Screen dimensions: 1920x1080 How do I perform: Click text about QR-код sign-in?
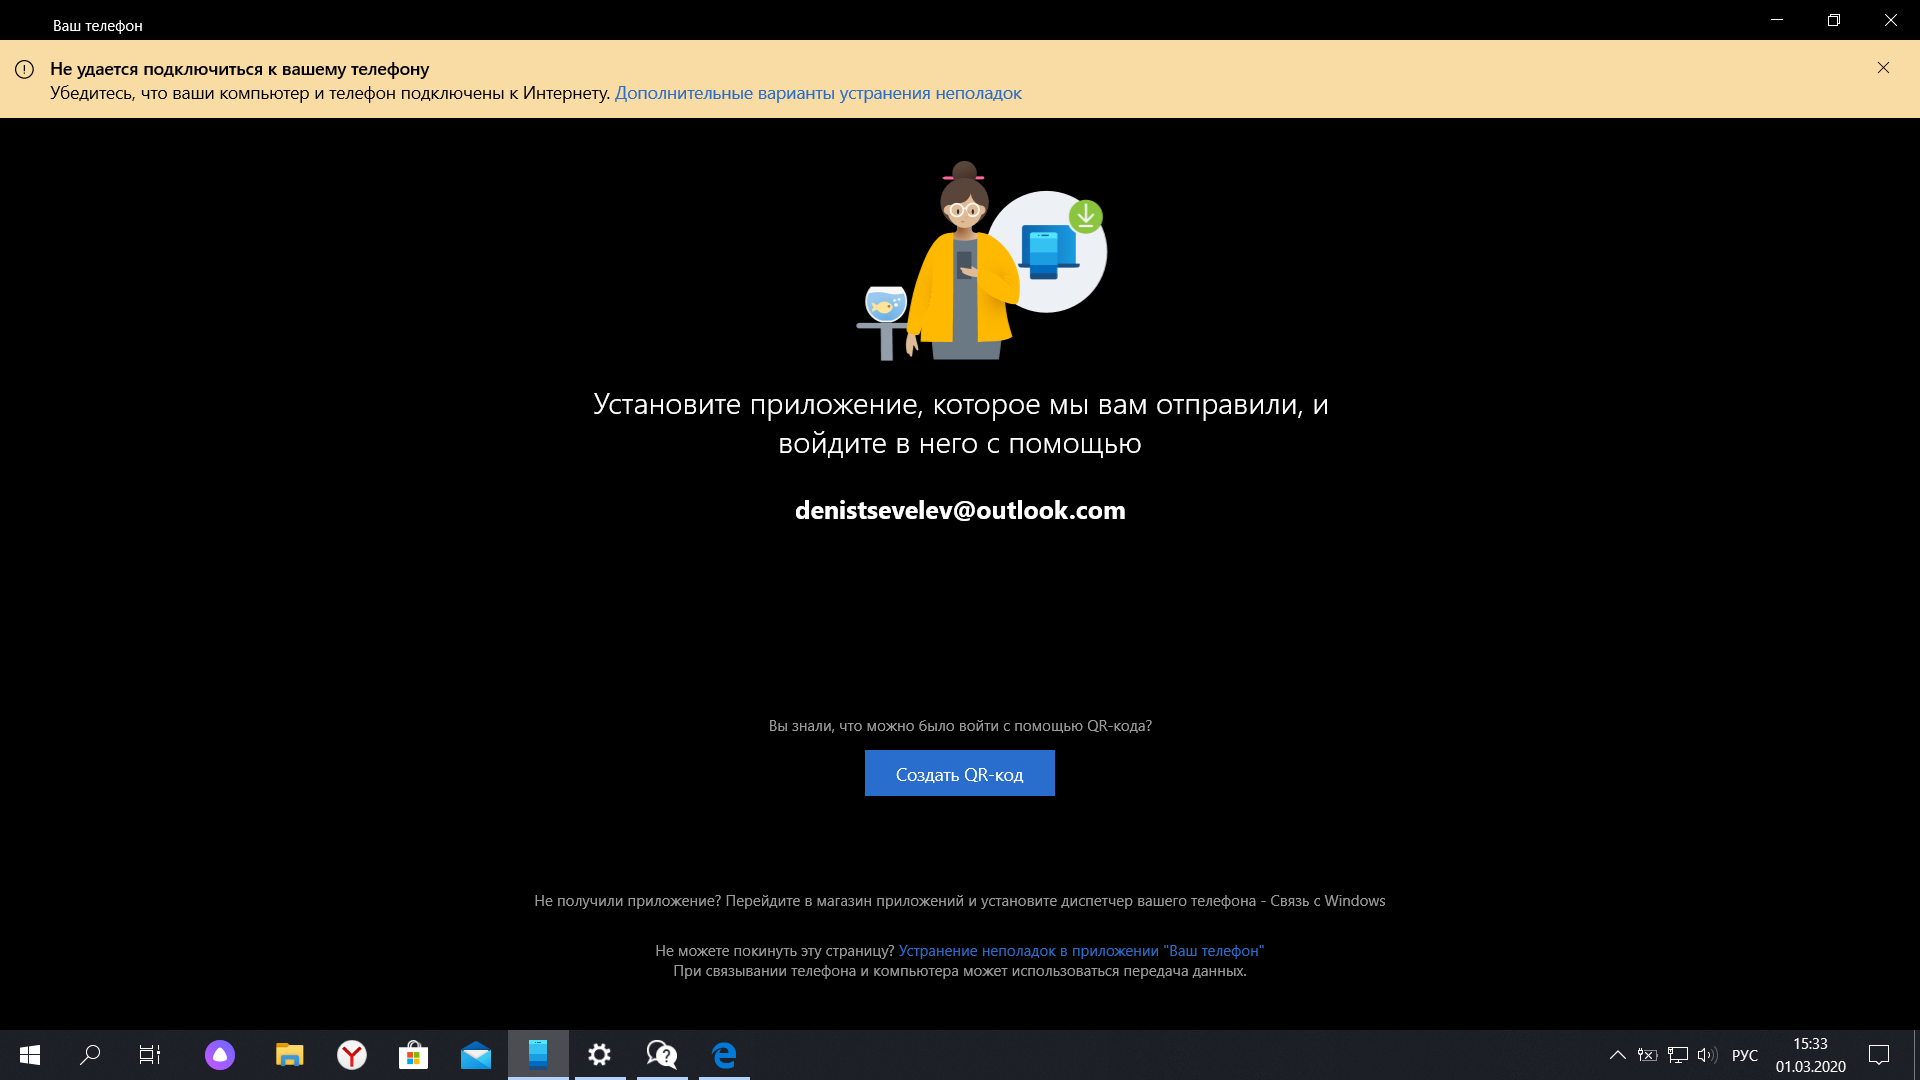pos(960,726)
